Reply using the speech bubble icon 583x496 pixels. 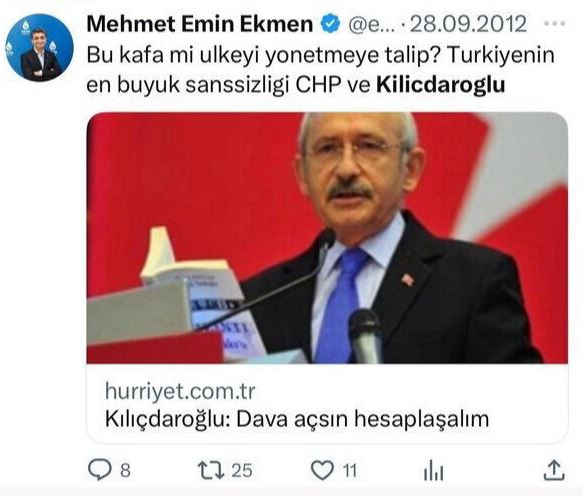pos(100,470)
